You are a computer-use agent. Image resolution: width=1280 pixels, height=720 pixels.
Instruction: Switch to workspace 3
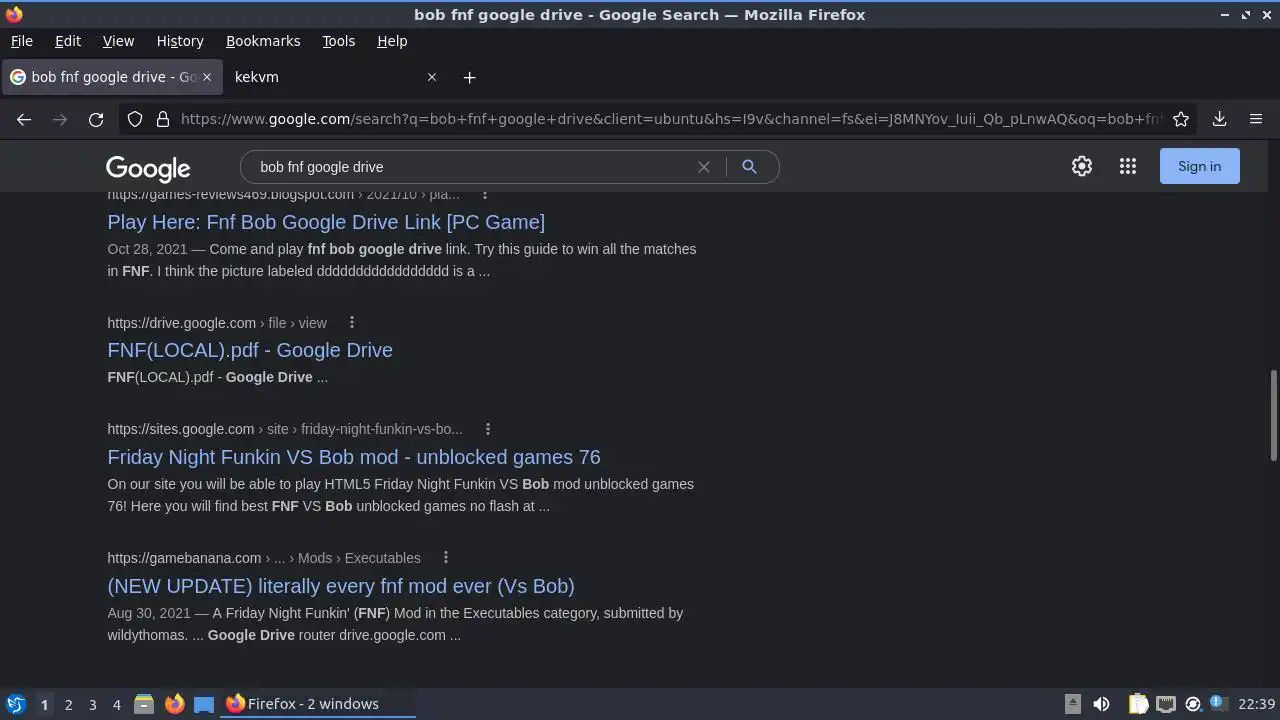point(92,704)
